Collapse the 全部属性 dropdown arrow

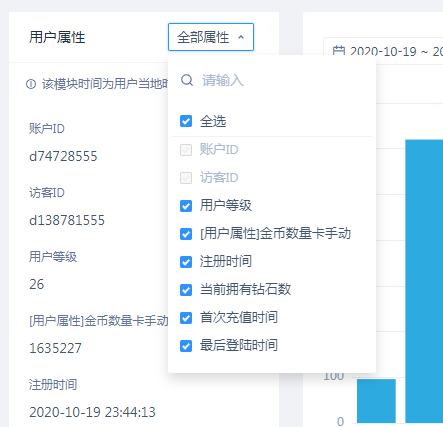click(241, 37)
